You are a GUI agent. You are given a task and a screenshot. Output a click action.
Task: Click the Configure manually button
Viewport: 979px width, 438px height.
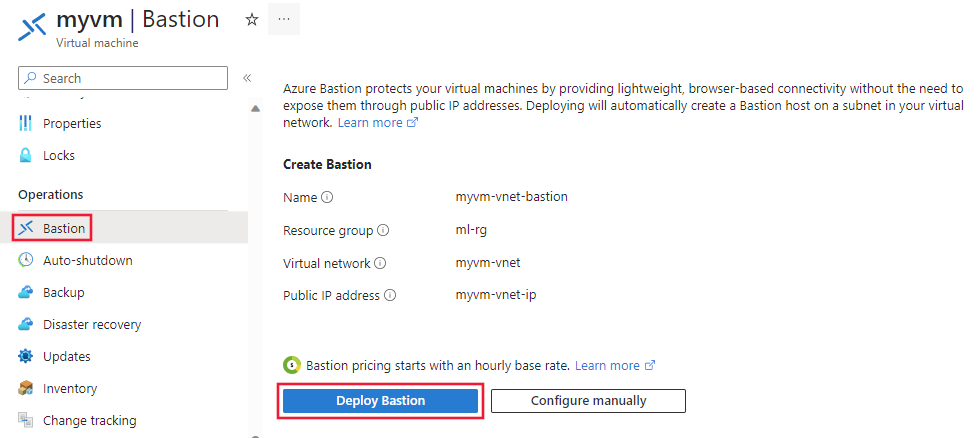(x=588, y=401)
